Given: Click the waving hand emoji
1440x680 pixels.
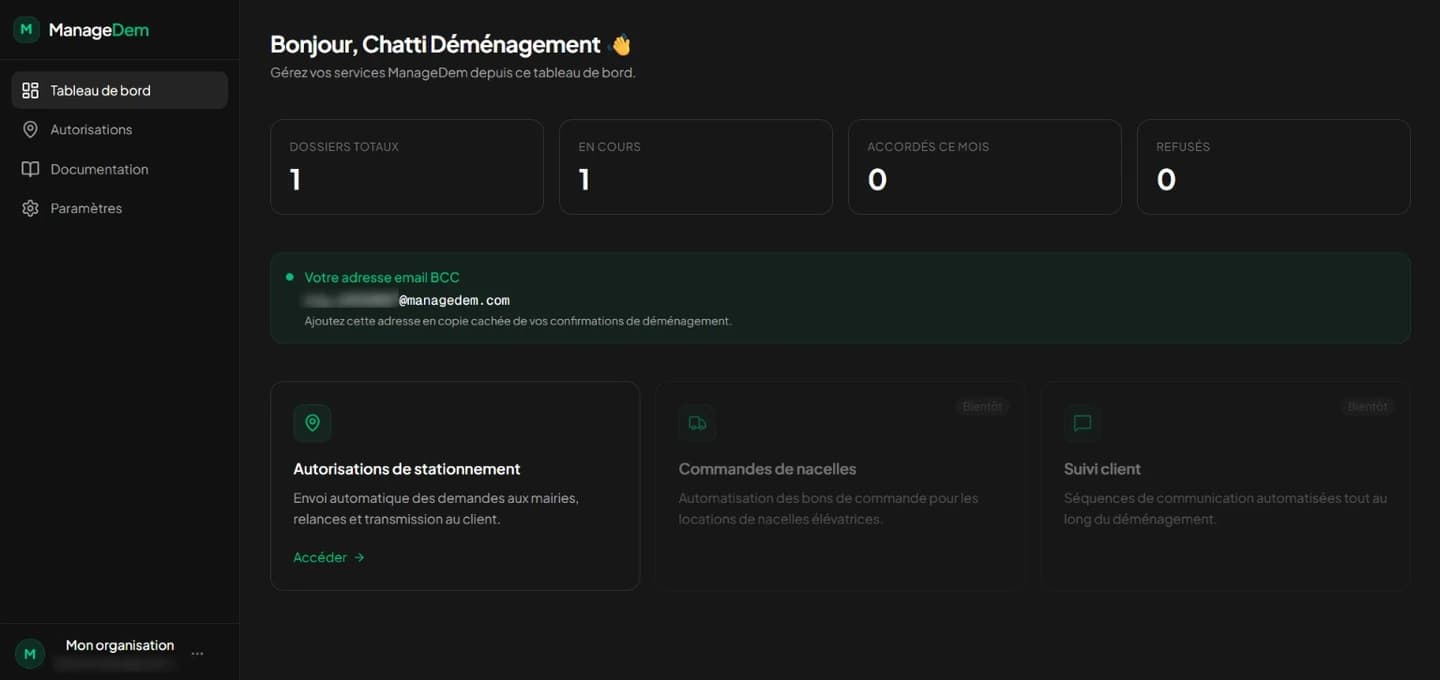Looking at the screenshot, I should point(620,45).
